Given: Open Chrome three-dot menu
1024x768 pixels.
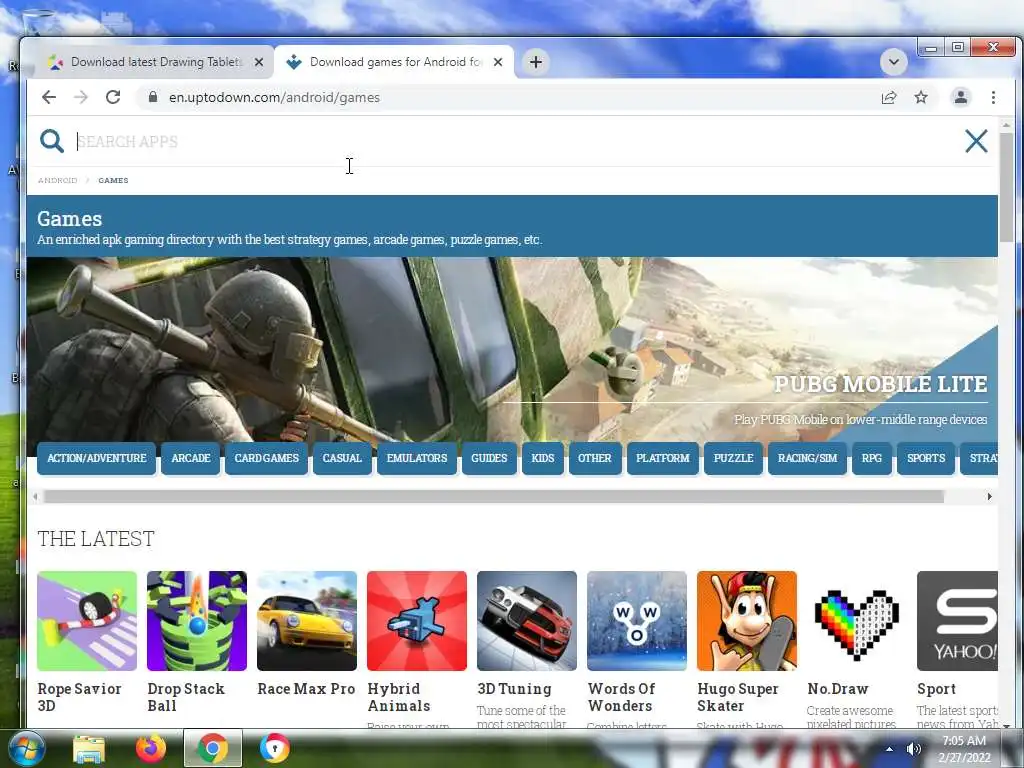Looking at the screenshot, I should point(993,97).
